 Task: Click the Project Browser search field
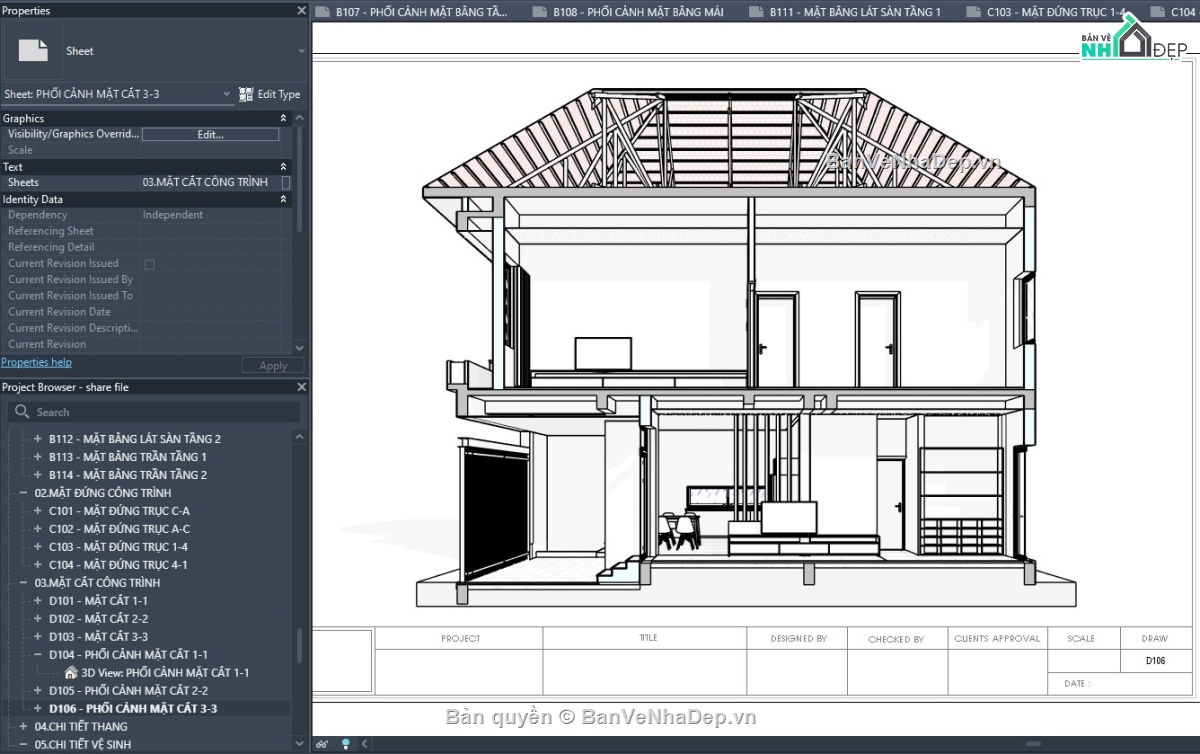[x=155, y=412]
